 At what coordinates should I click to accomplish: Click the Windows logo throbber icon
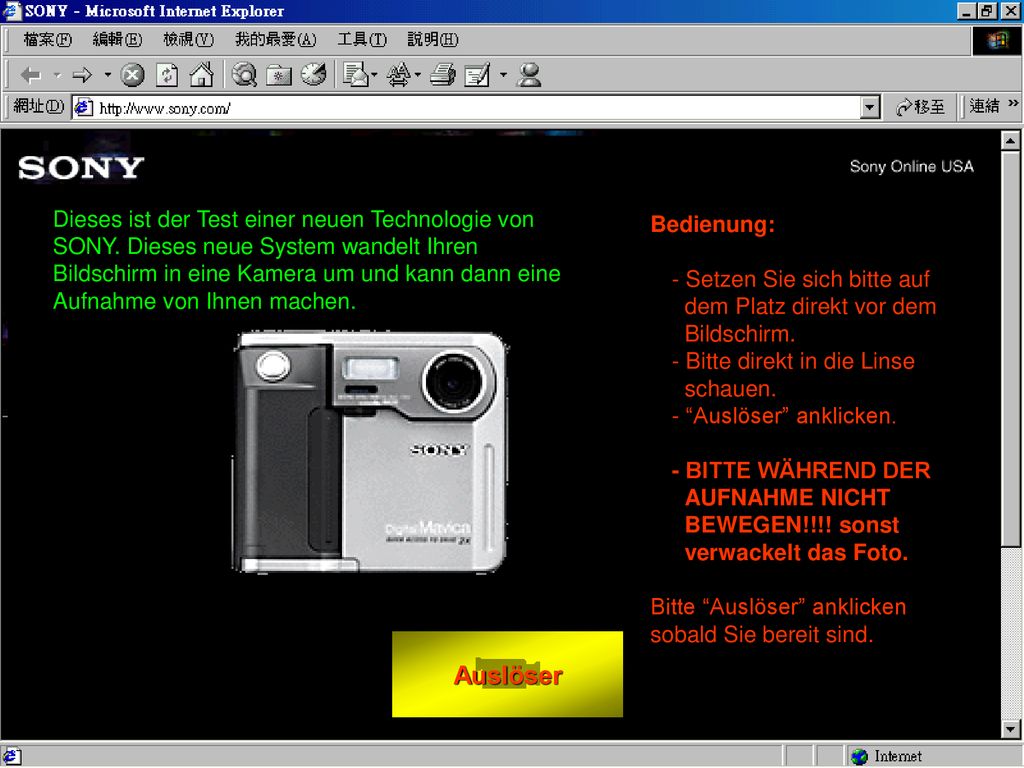pyautogui.click(x=997, y=41)
